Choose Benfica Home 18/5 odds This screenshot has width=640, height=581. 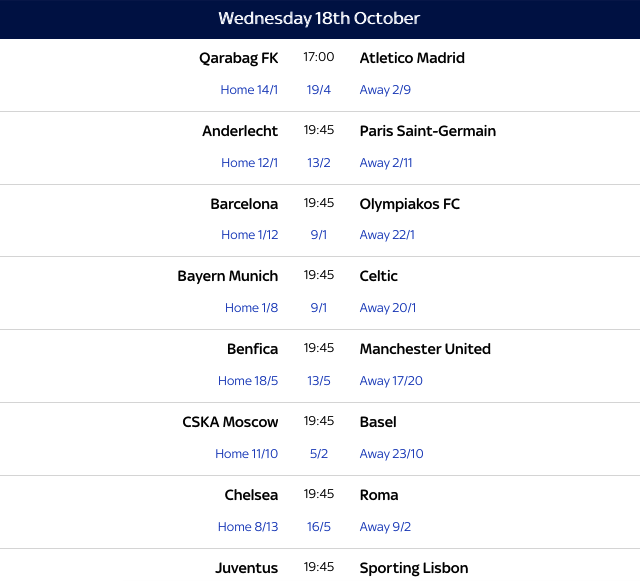pos(248,381)
